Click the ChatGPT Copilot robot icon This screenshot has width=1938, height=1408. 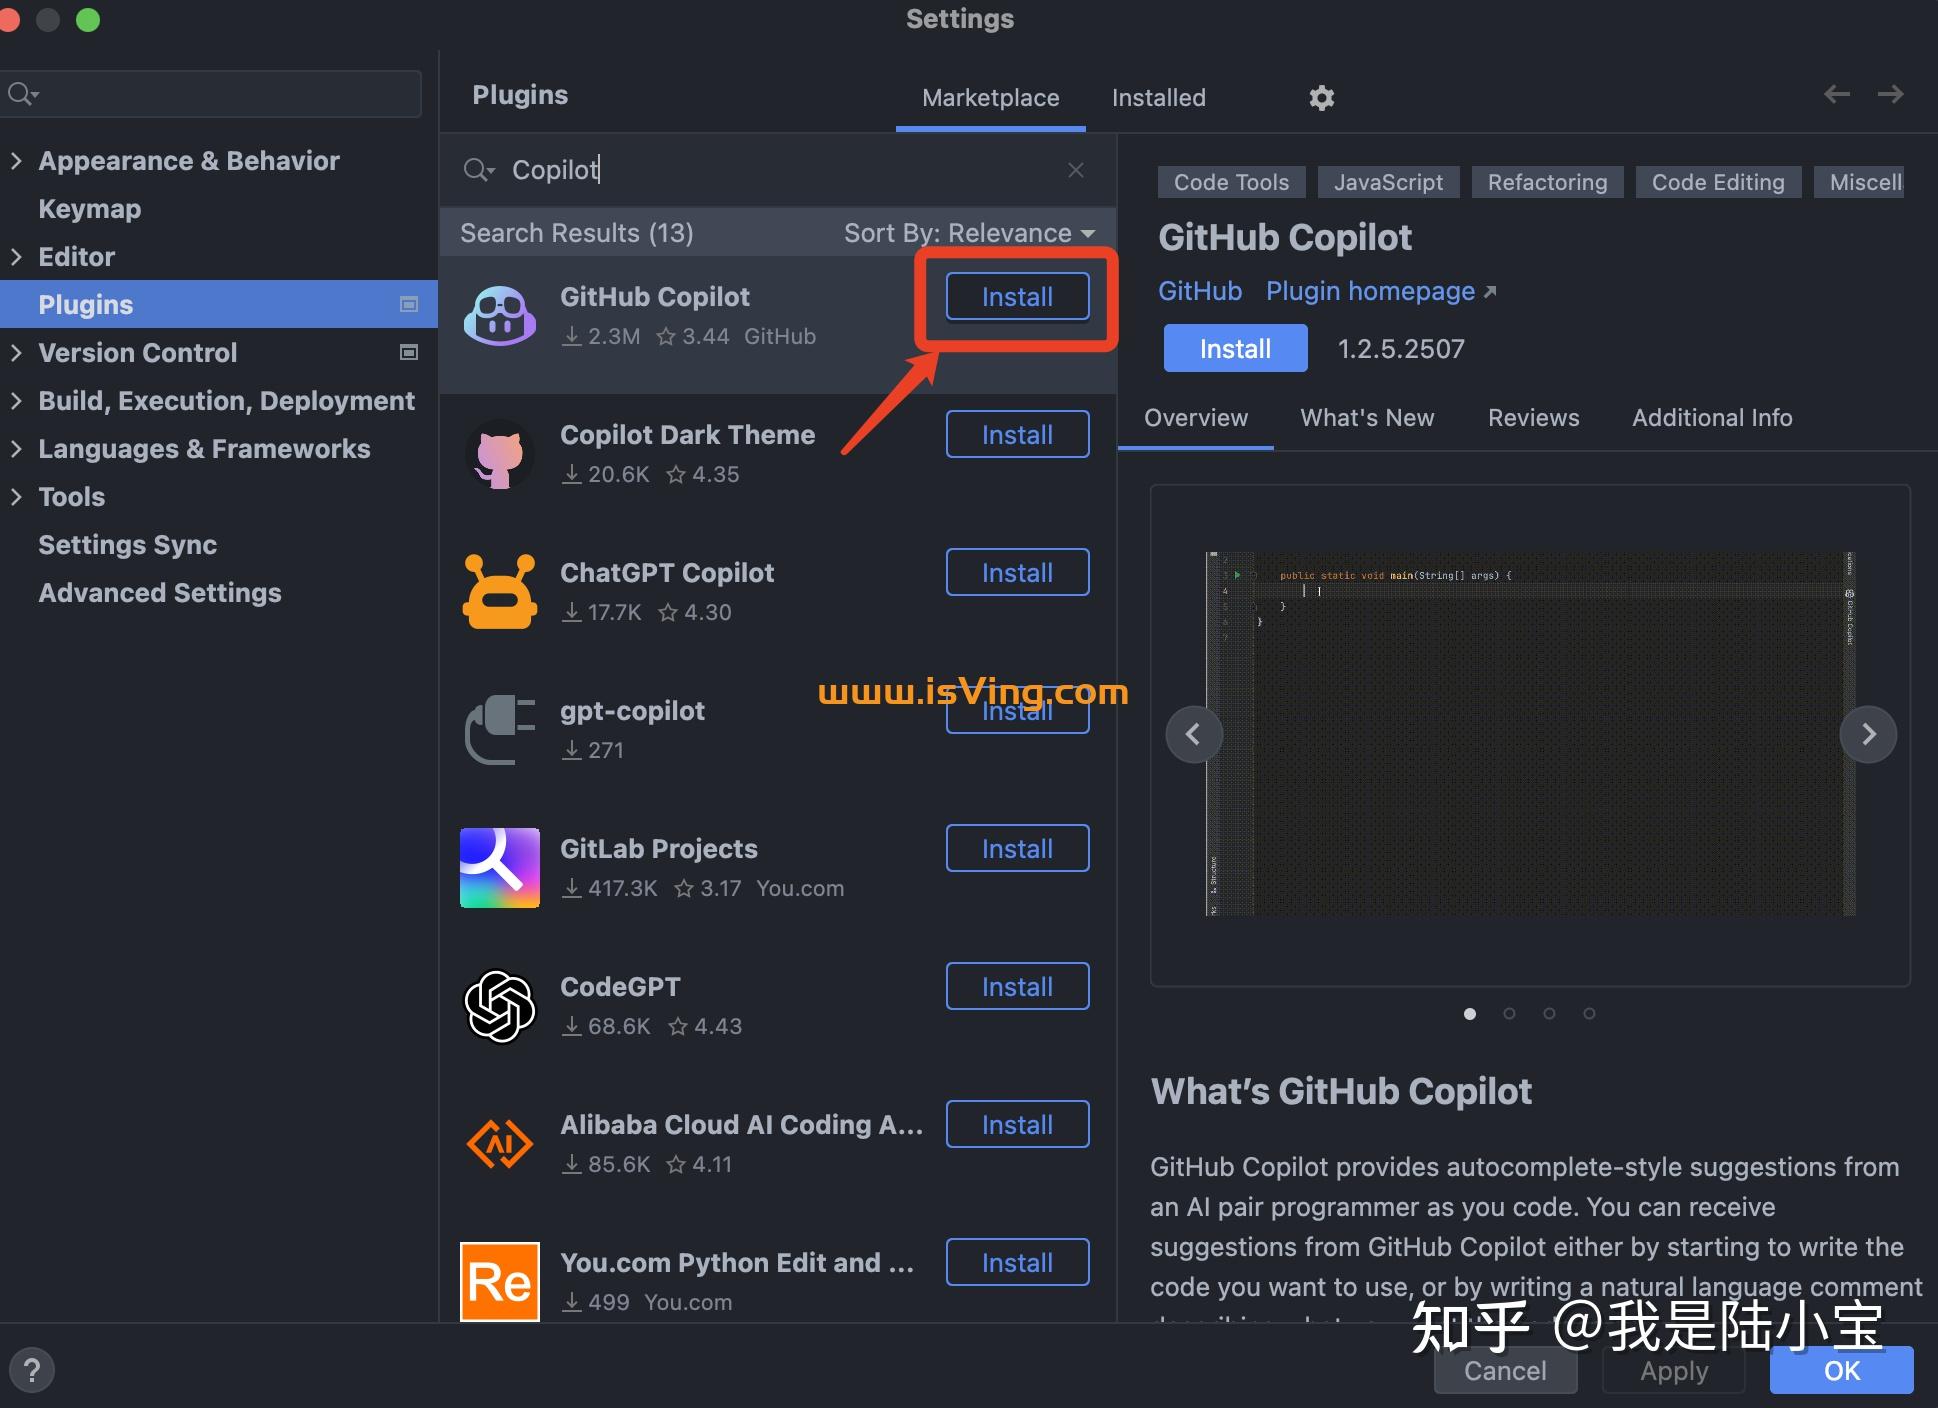[x=500, y=592]
